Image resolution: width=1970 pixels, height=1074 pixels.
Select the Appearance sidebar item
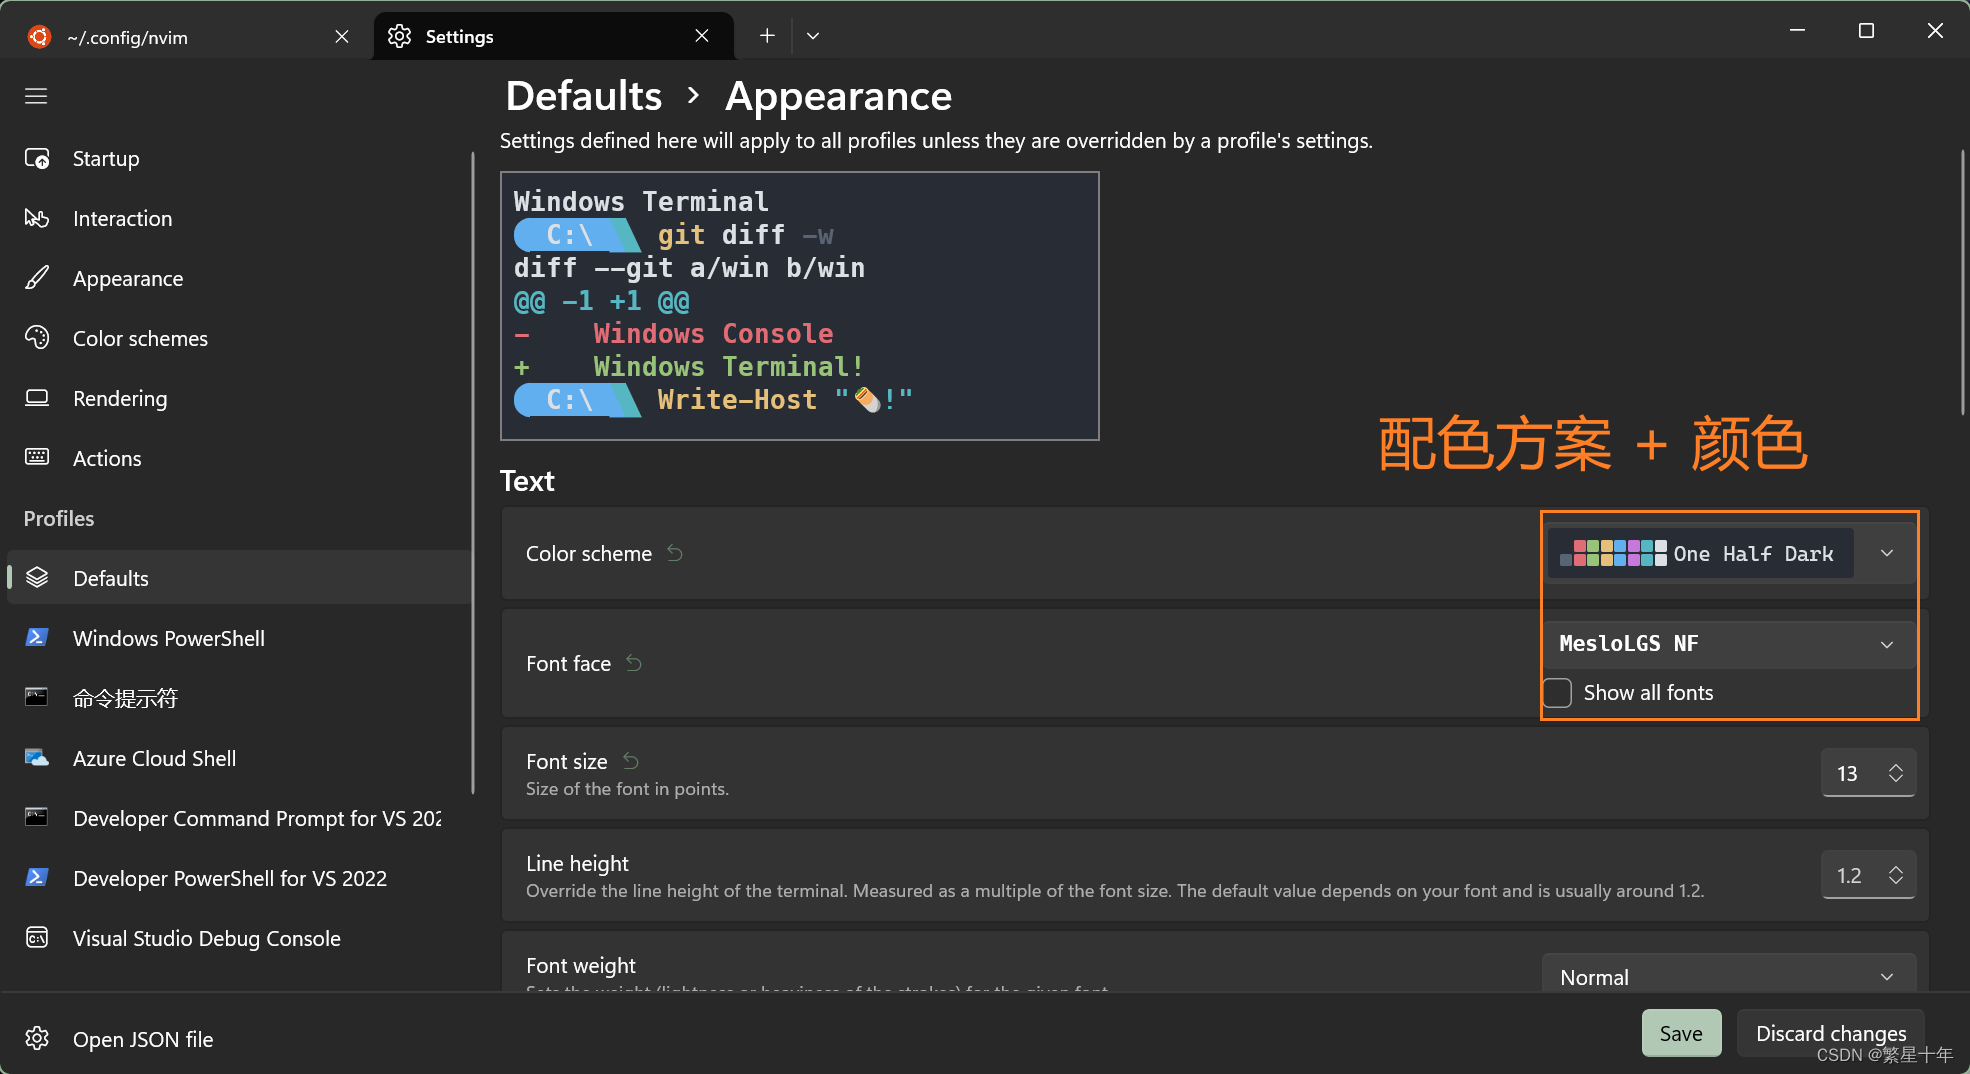click(x=237, y=278)
